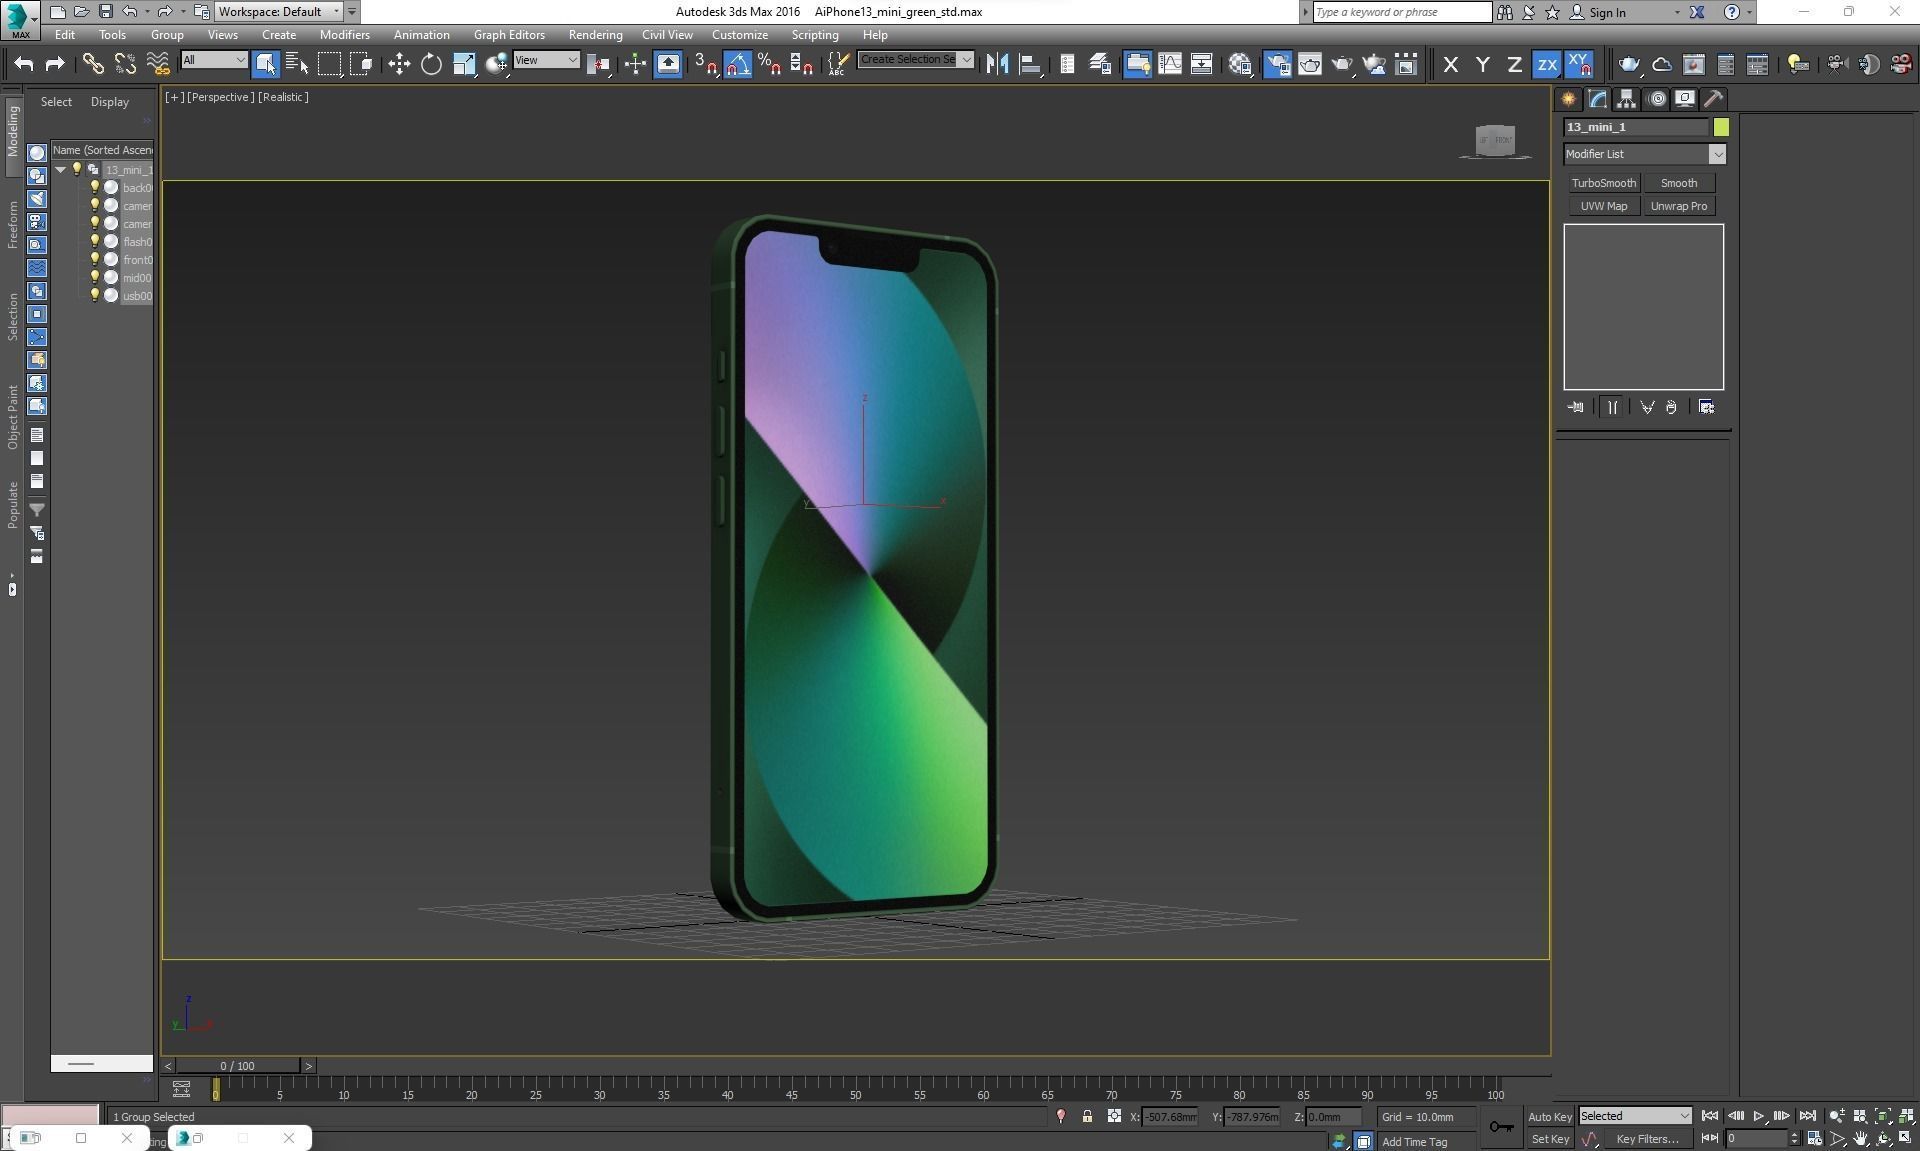Open the Modifiers menu
The width and height of the screenshot is (1920, 1151).
(344, 35)
